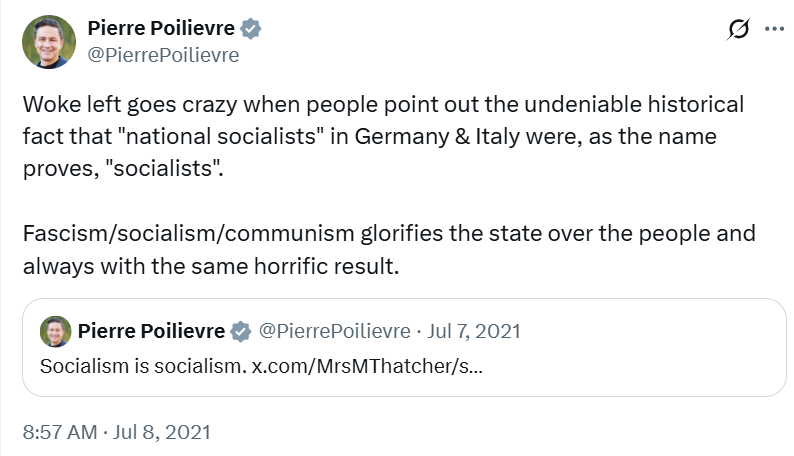Click the small avatar inside the quoted tweet

pyautogui.click(x=56, y=331)
